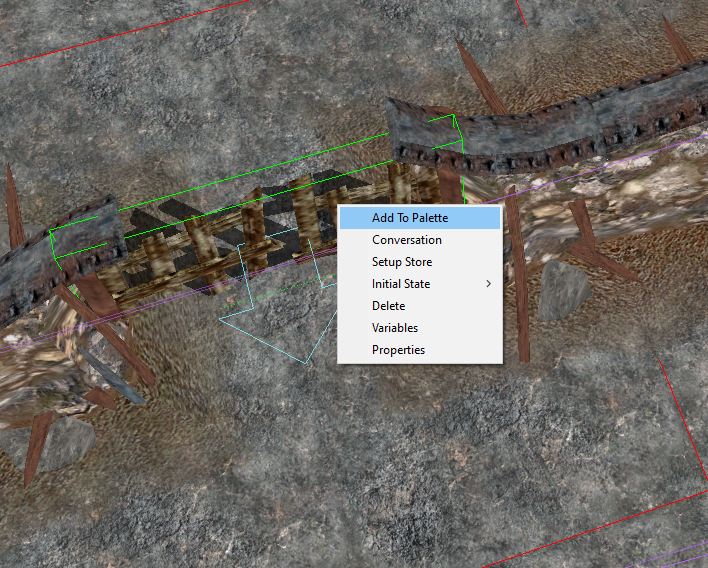The width and height of the screenshot is (708, 568).
Task: Click the red dashed boundary line at top-left
Action: coord(60,47)
